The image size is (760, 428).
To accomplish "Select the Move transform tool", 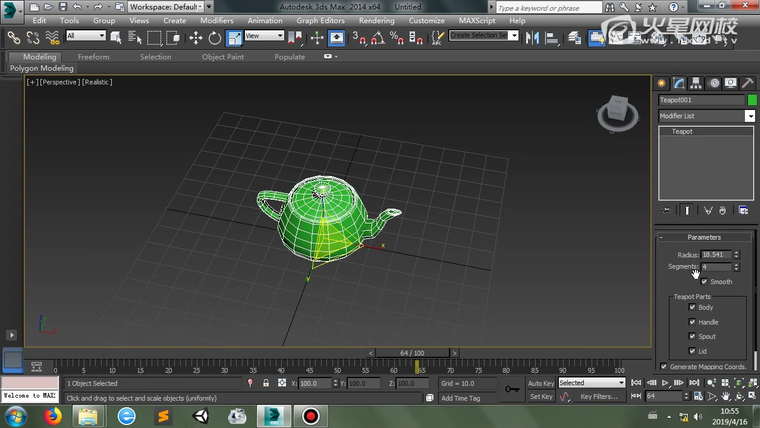I will point(195,38).
